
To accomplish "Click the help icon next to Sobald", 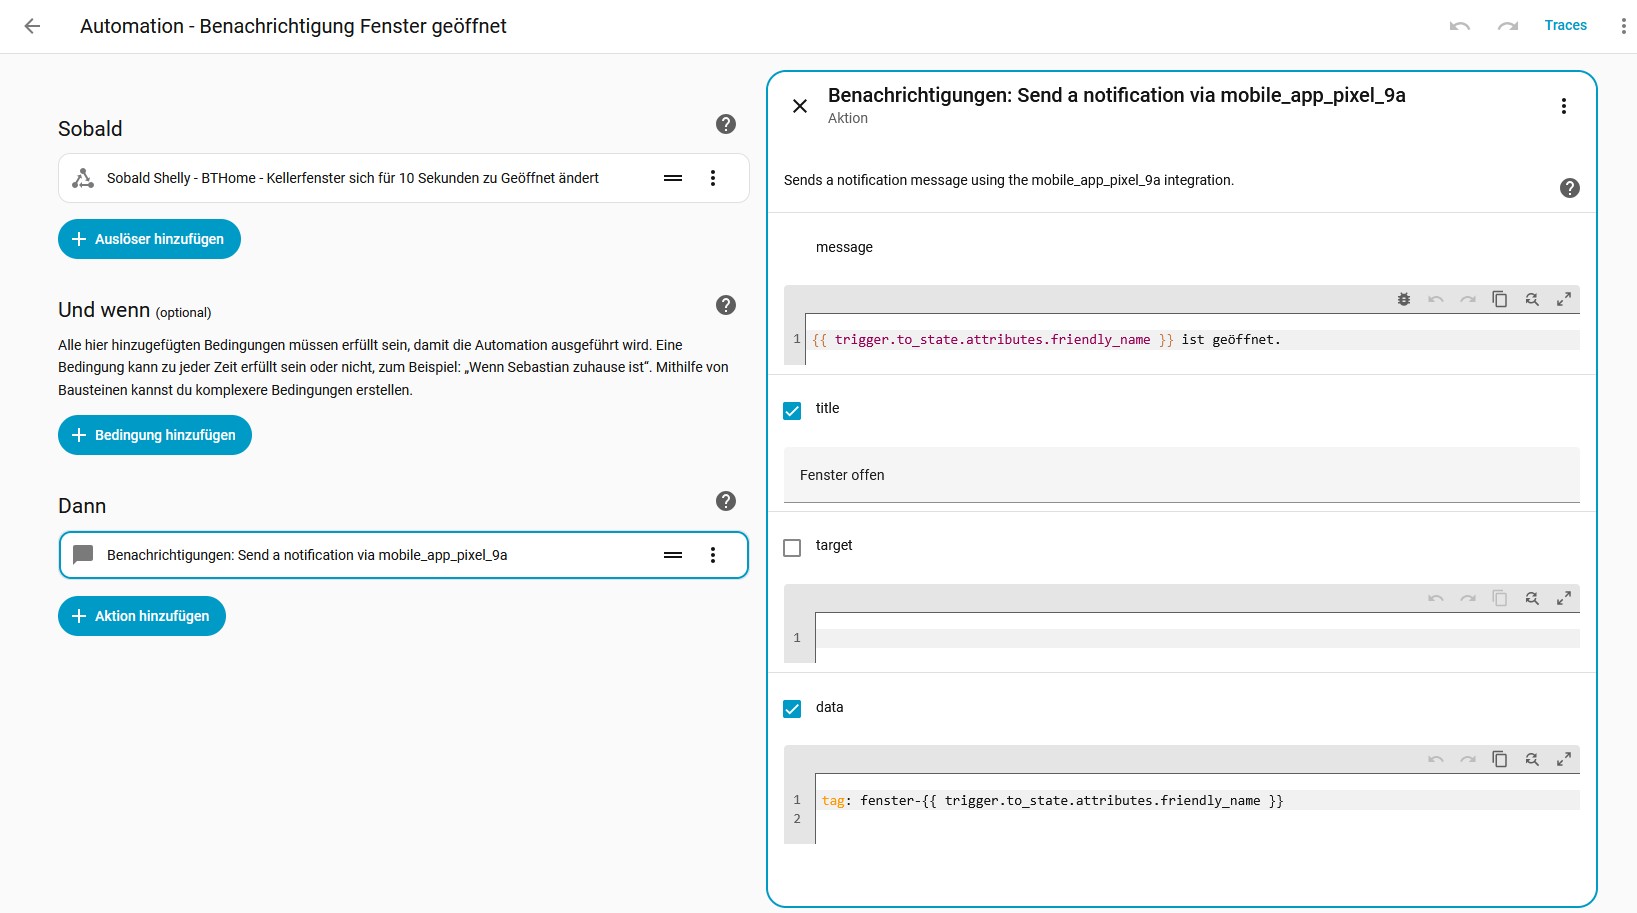I will (726, 124).
